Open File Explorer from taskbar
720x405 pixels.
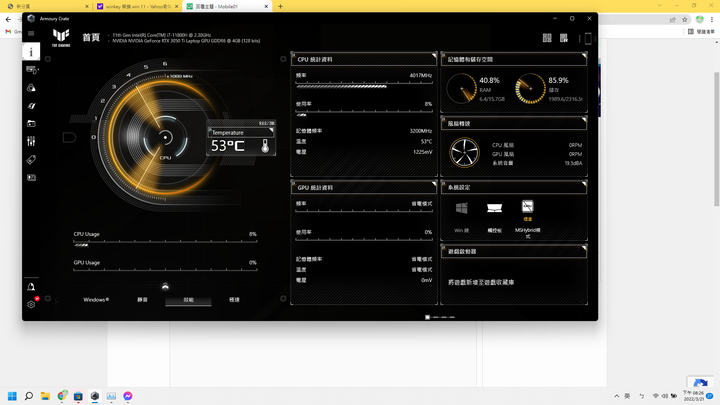45,396
